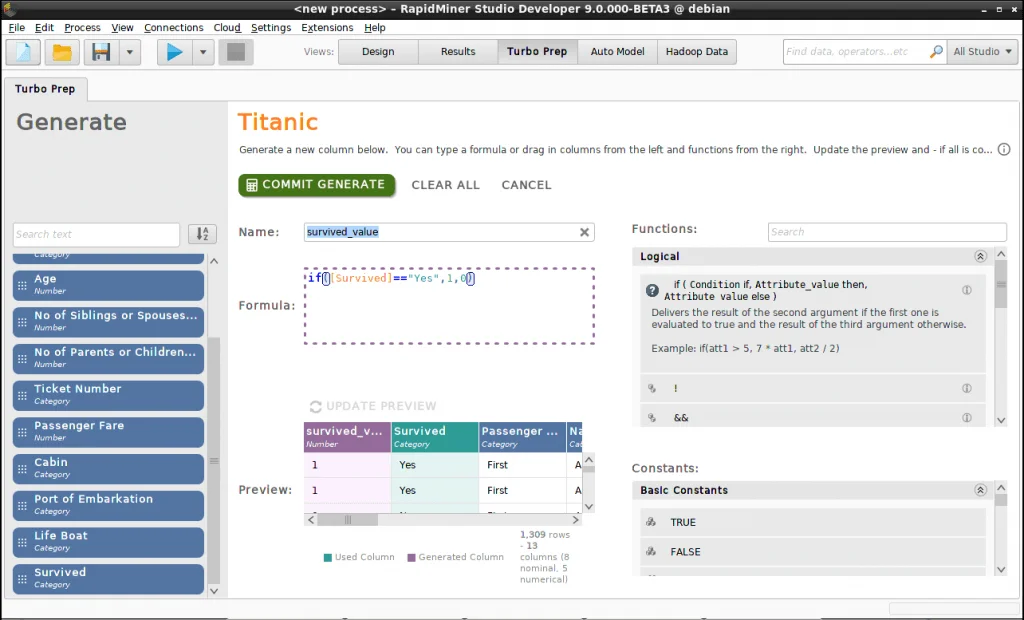The image size is (1024, 620).
Task: Switch to the Auto Model view
Action: (x=617, y=51)
